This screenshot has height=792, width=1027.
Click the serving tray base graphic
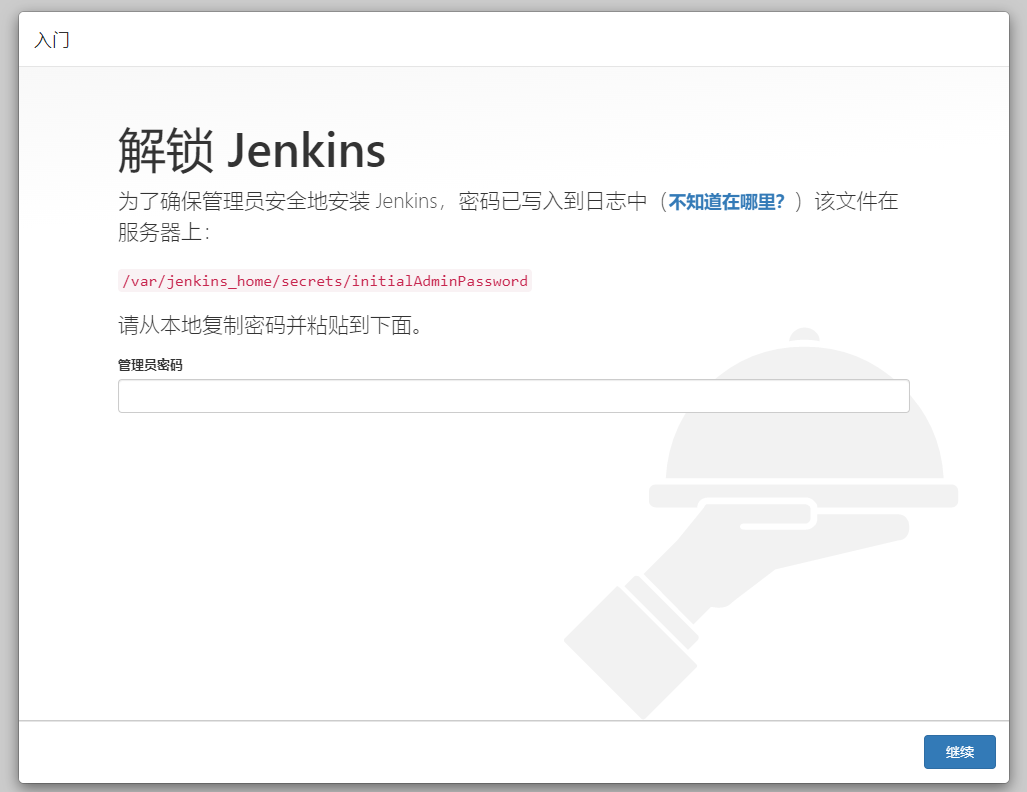(803, 495)
